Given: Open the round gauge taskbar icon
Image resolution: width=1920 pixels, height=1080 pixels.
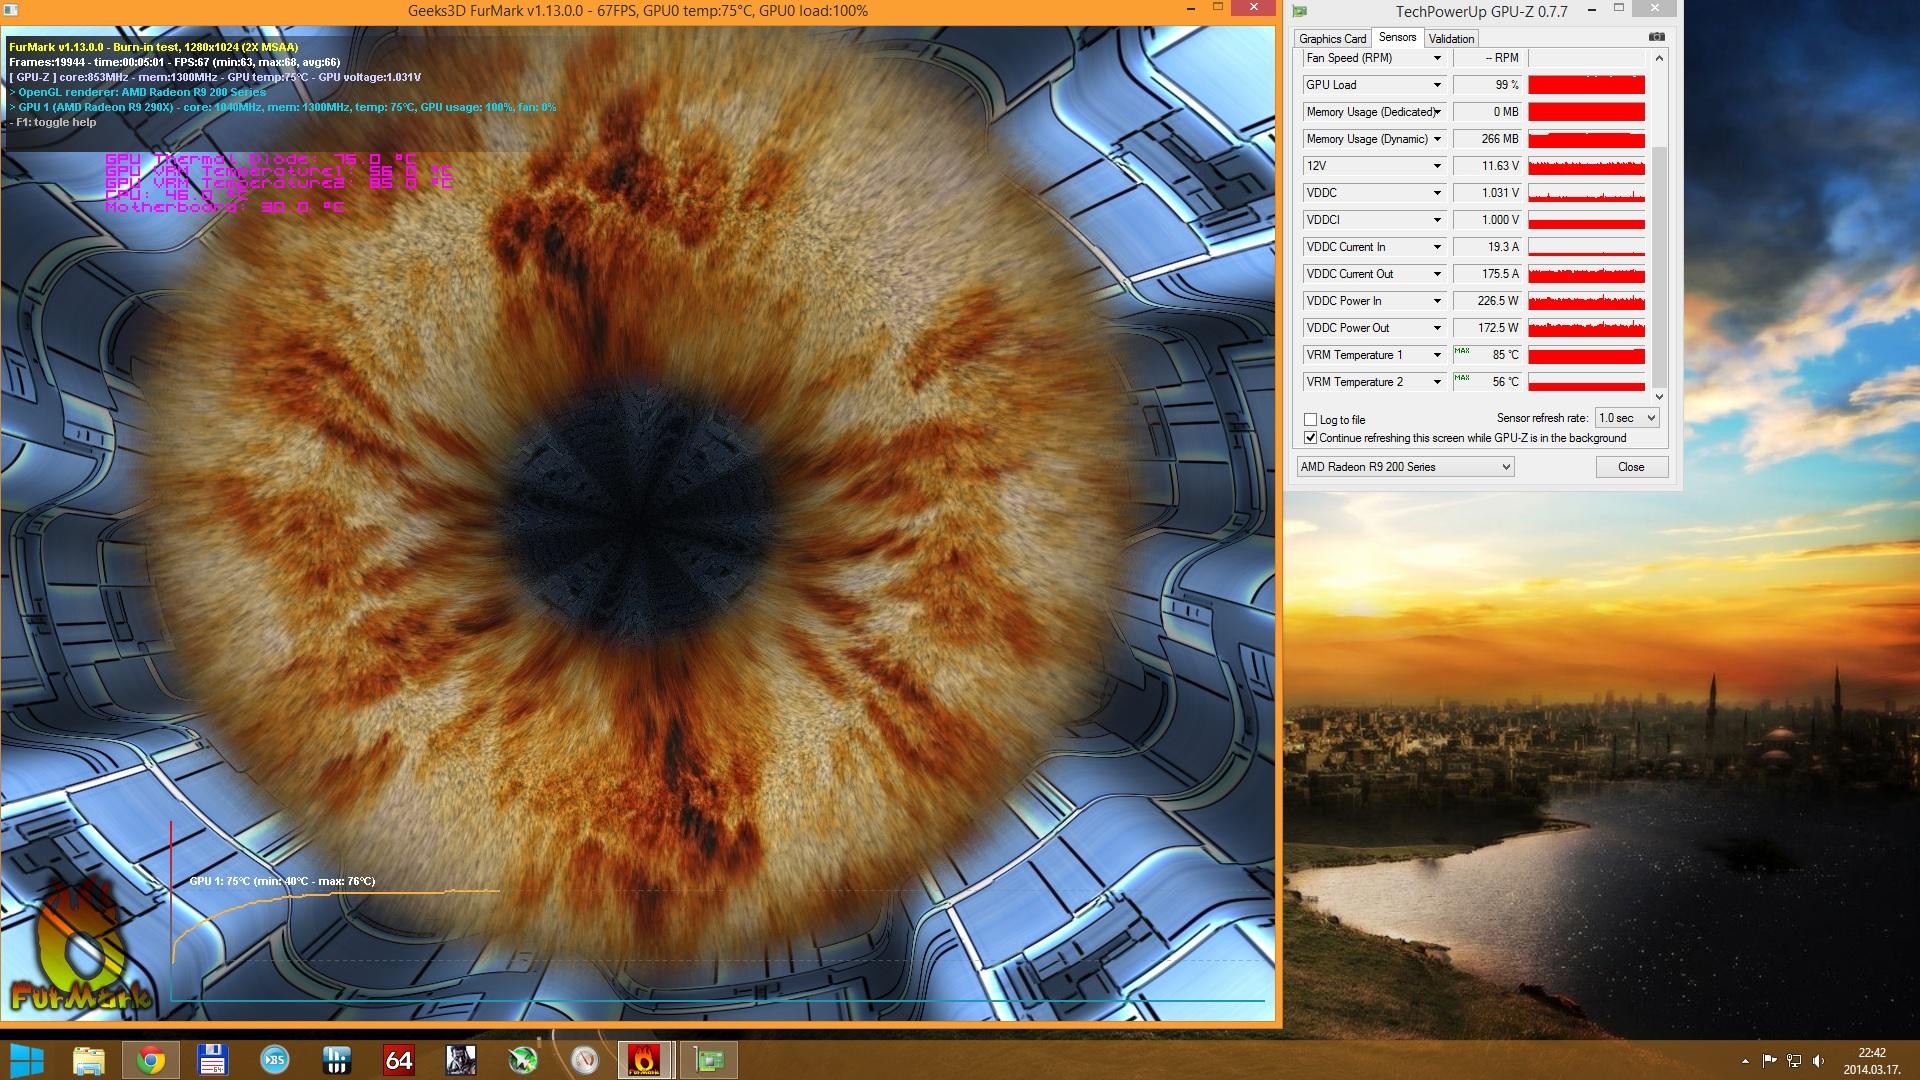Looking at the screenshot, I should point(585,1060).
